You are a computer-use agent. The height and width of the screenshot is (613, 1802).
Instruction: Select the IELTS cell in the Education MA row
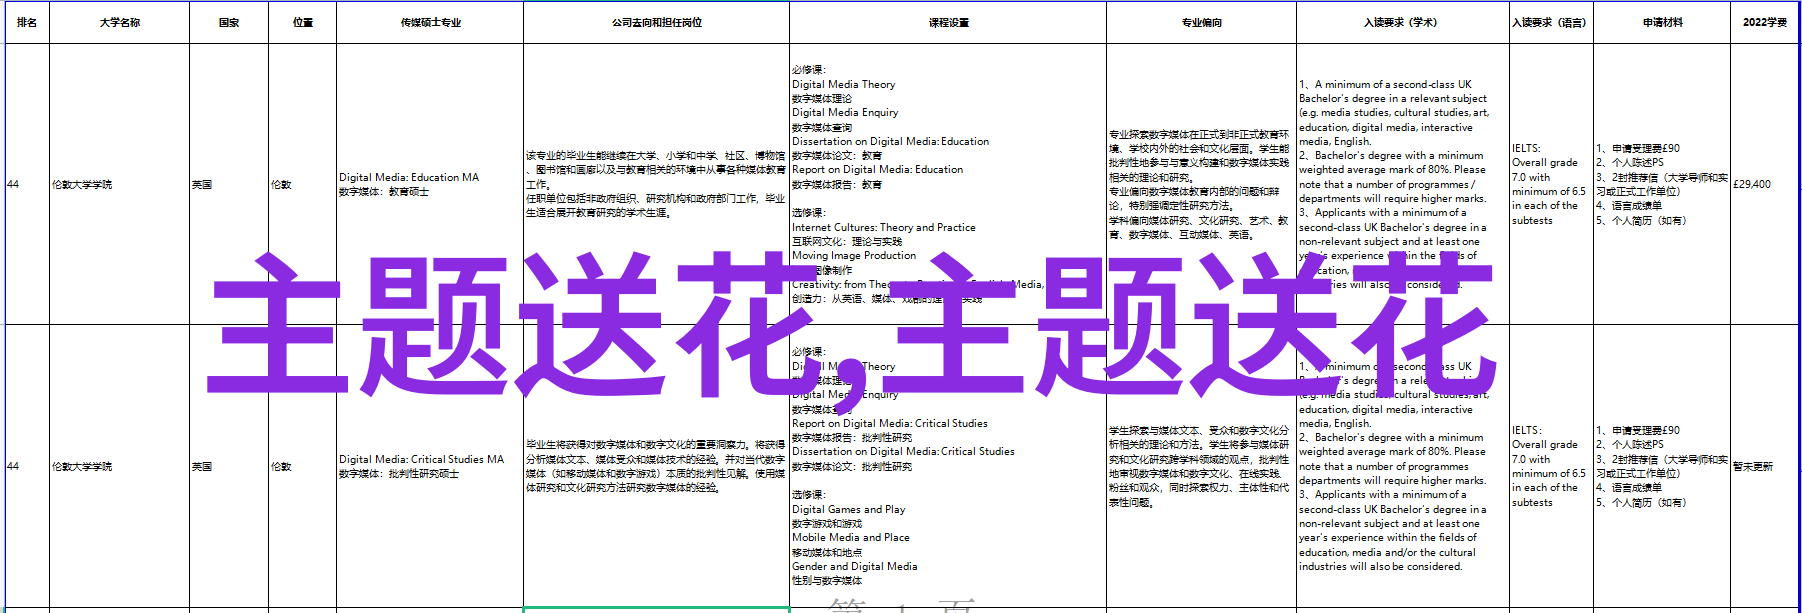(x=1550, y=184)
